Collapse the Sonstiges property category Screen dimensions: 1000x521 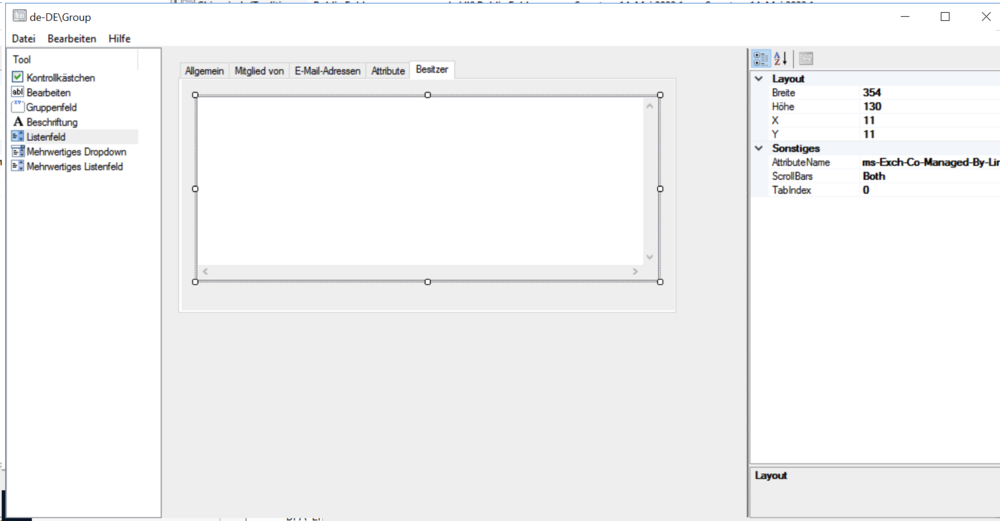point(759,149)
